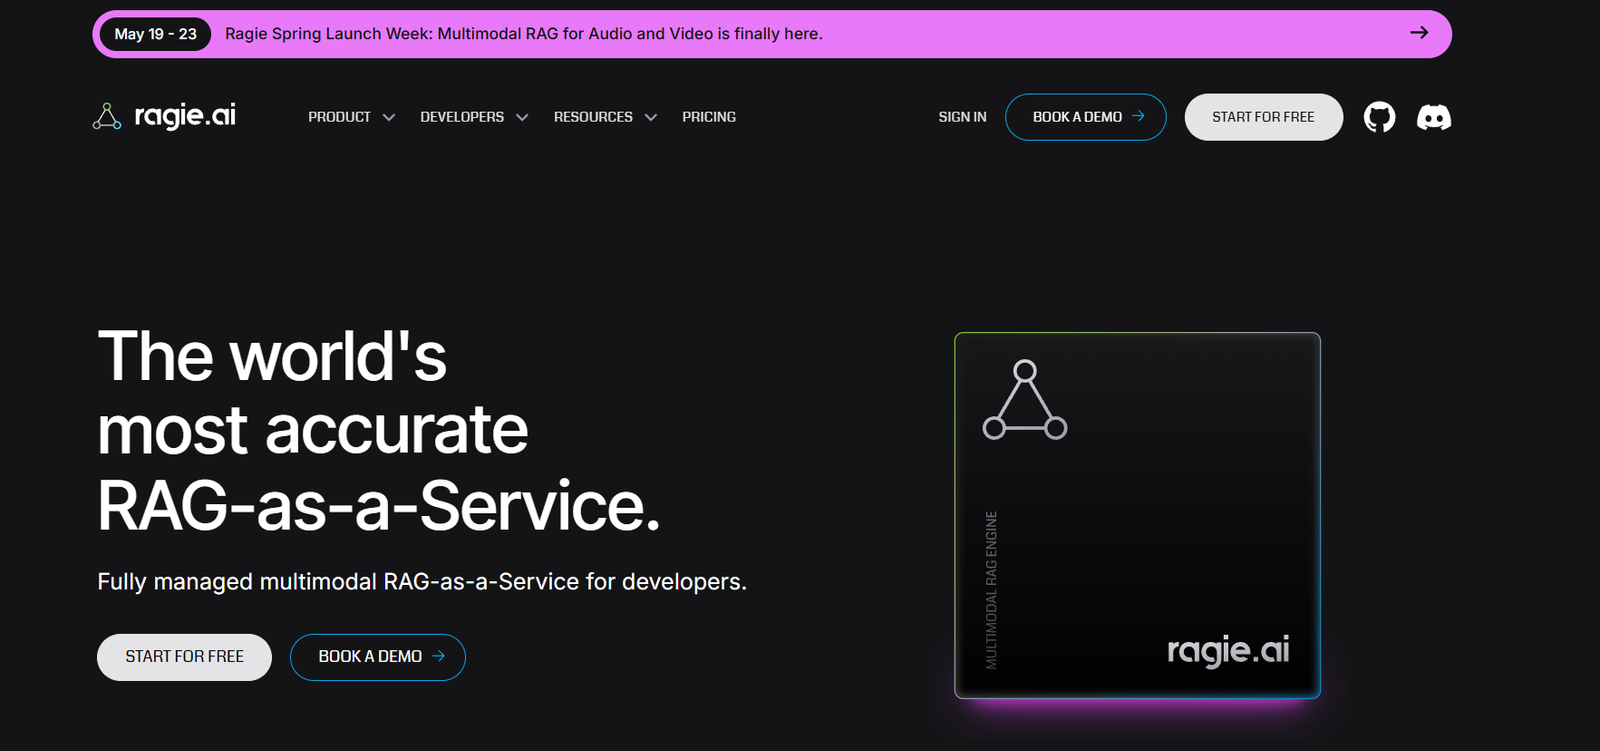Viewport: 1600px width, 751px height.
Task: Click the arrow inside header Book a Demo
Action: (x=1138, y=116)
